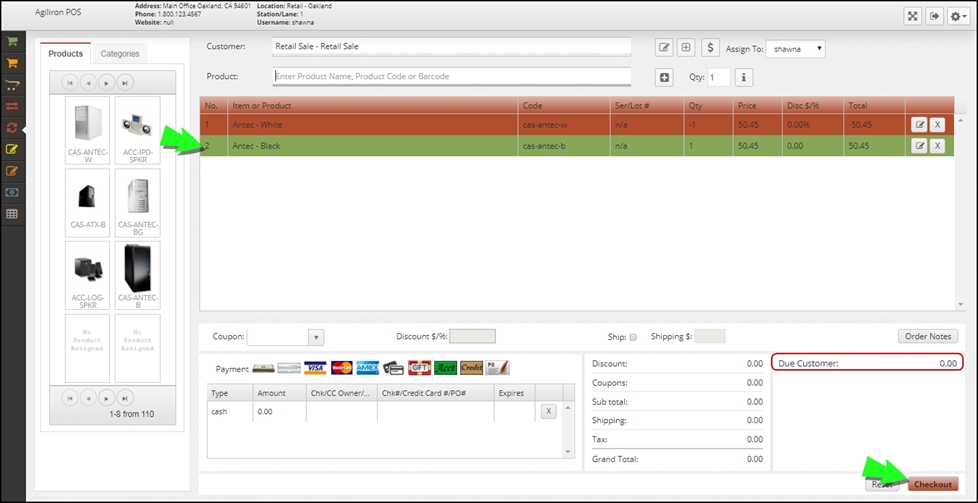This screenshot has width=978, height=503.
Task: Open the grid table sidebar icon
Action: (x=12, y=214)
